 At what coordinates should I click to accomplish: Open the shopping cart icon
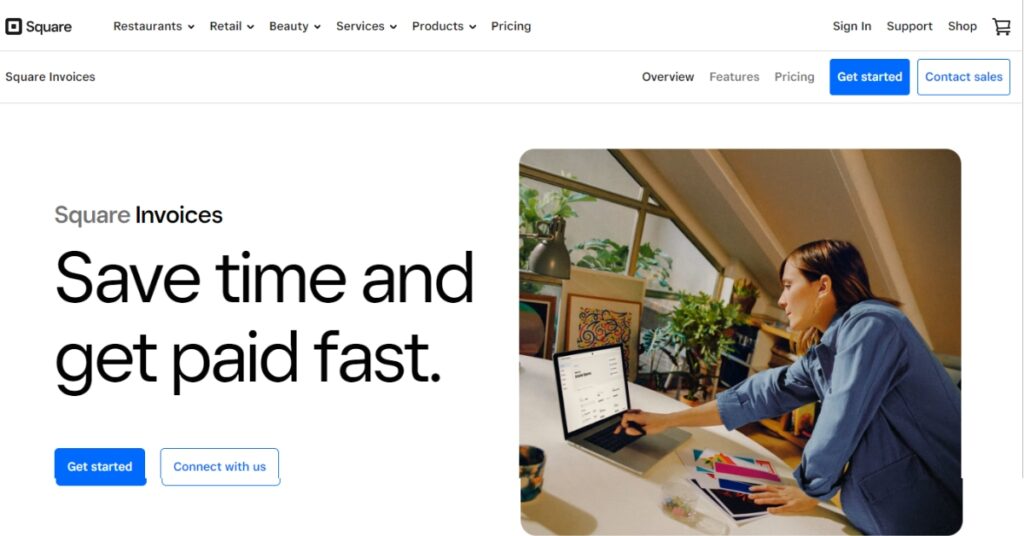pyautogui.click(x=1001, y=26)
